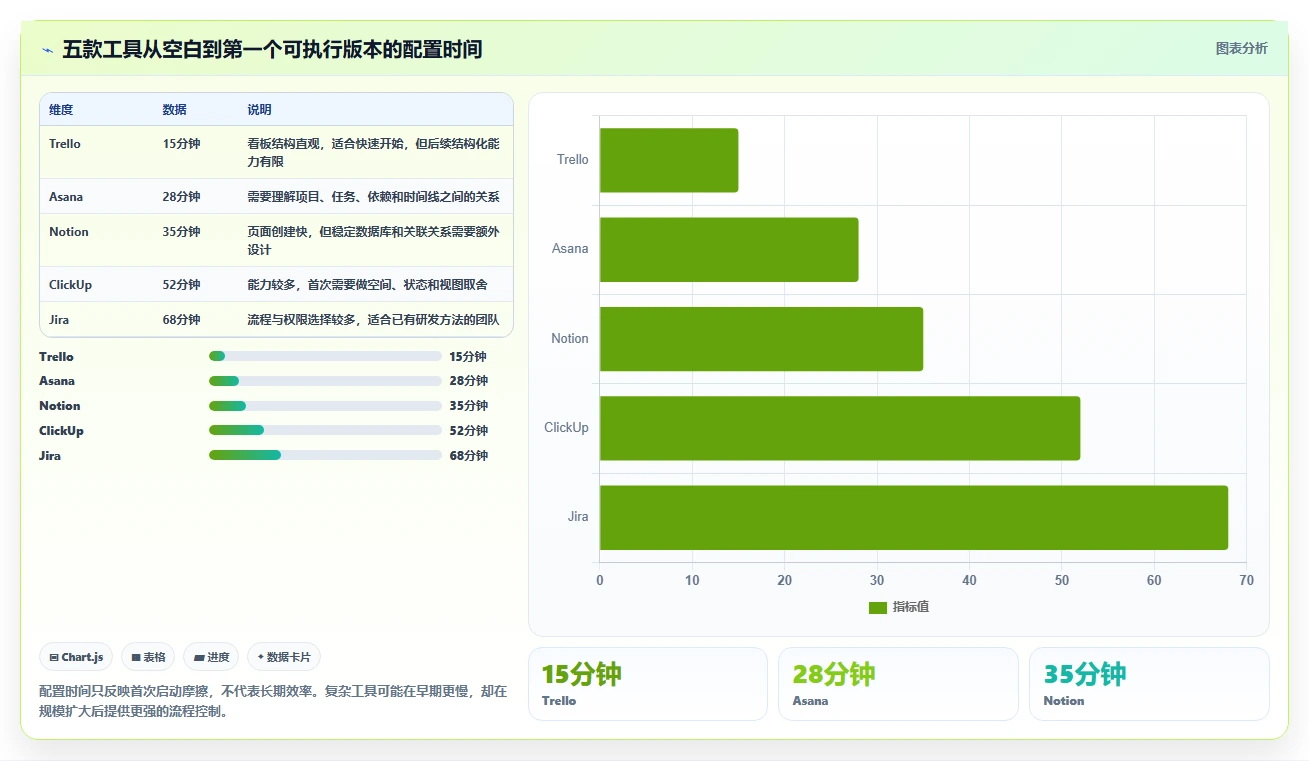
Task: Click the green 指标值 legend color box
Action: pyautogui.click(x=878, y=608)
